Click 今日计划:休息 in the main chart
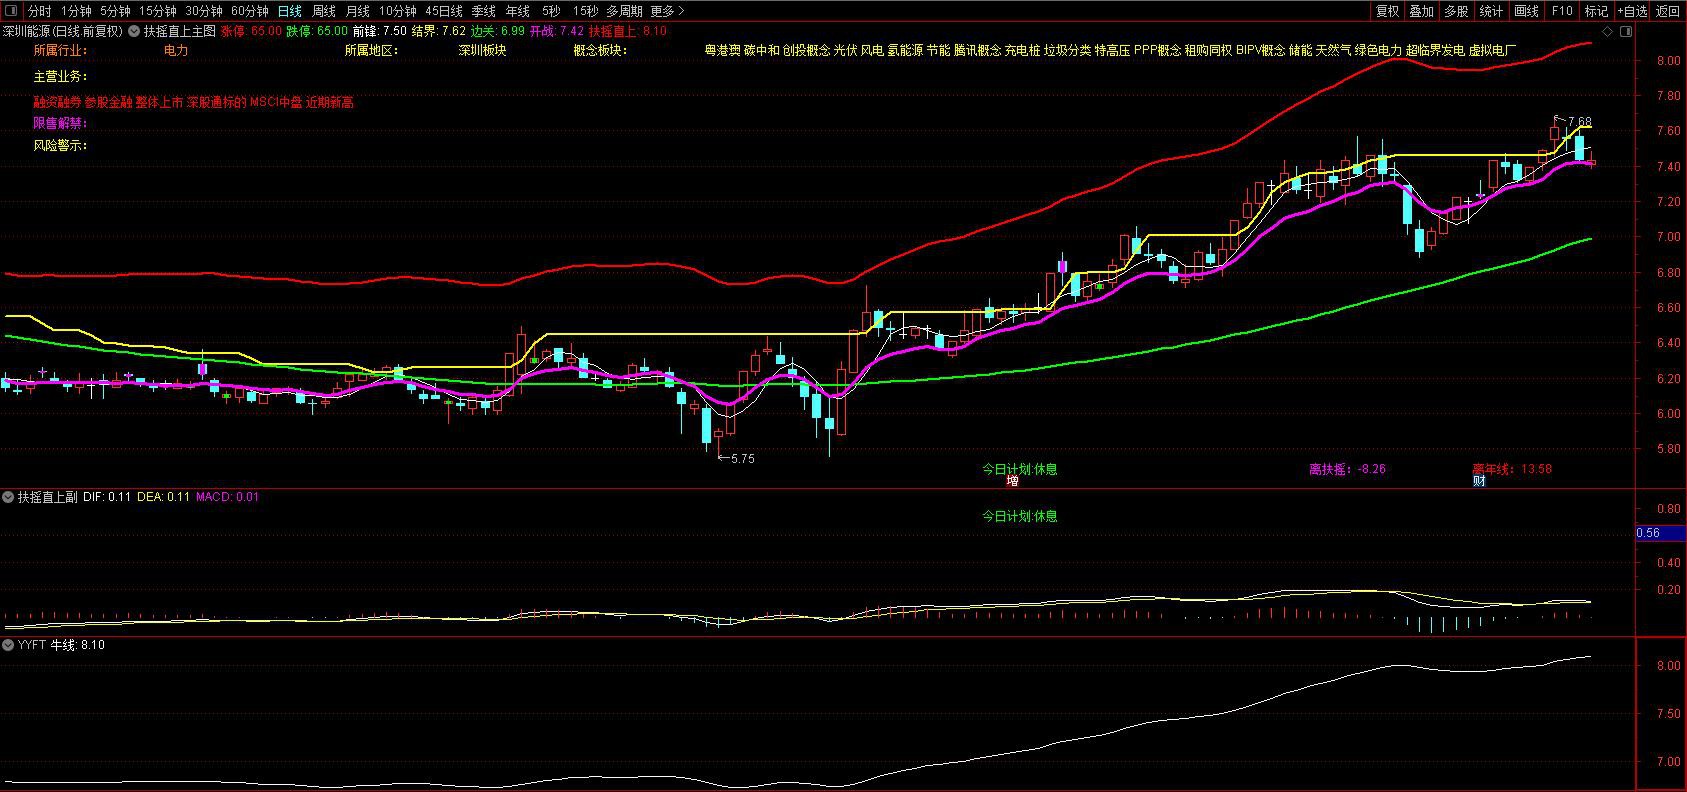The image size is (1687, 792). tap(1019, 468)
